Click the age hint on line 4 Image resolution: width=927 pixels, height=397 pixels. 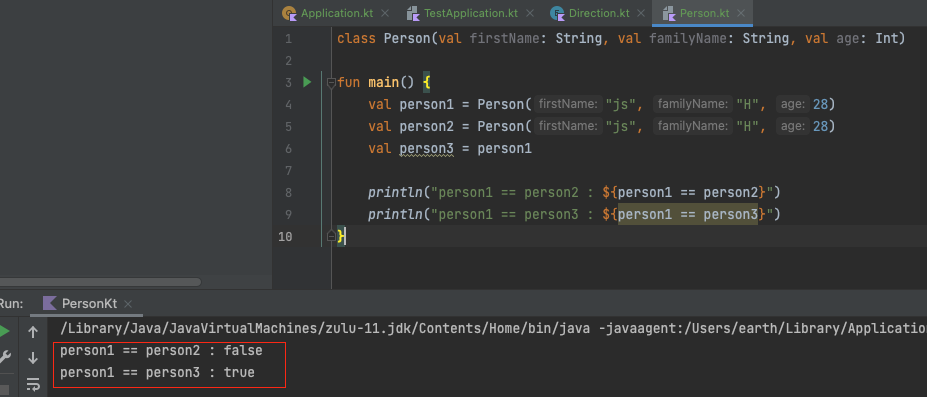pyautogui.click(x=792, y=105)
